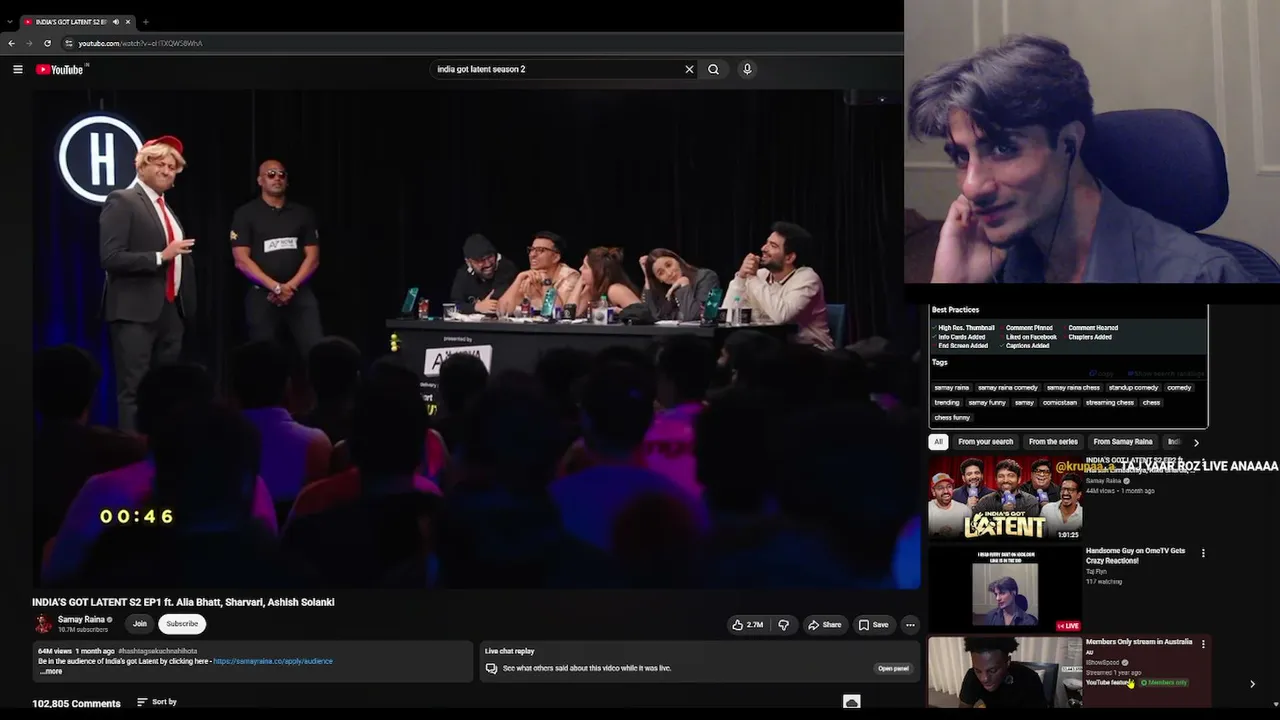Select the From the series chip

point(1053,442)
